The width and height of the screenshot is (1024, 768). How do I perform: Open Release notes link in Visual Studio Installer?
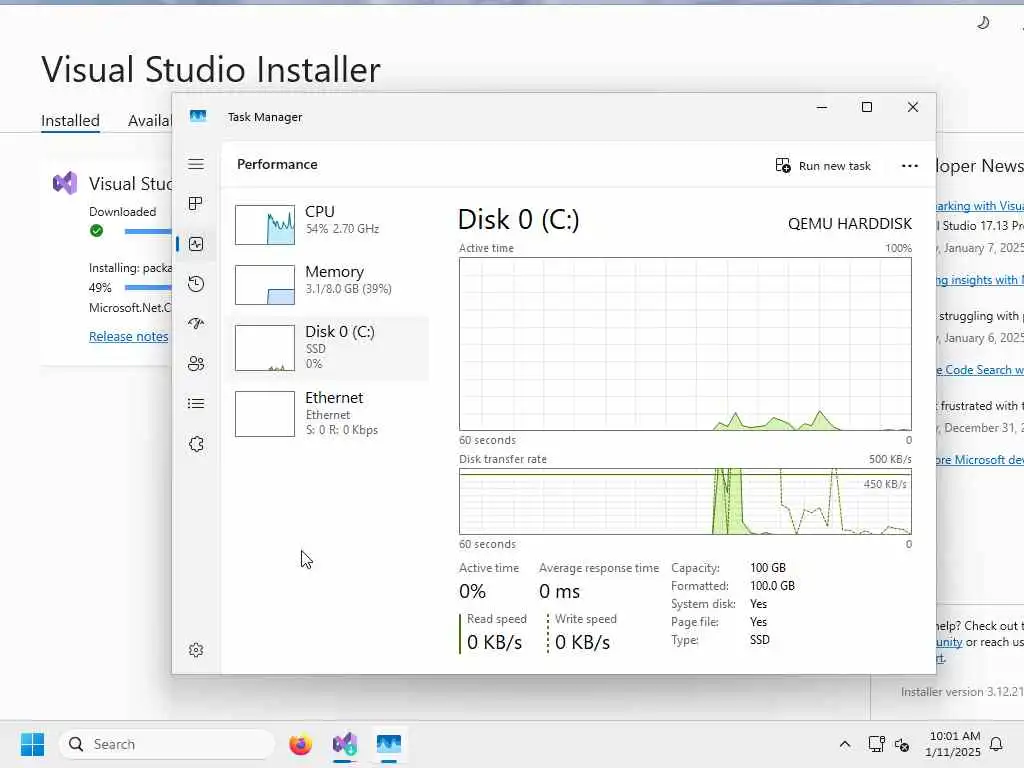[x=129, y=336]
